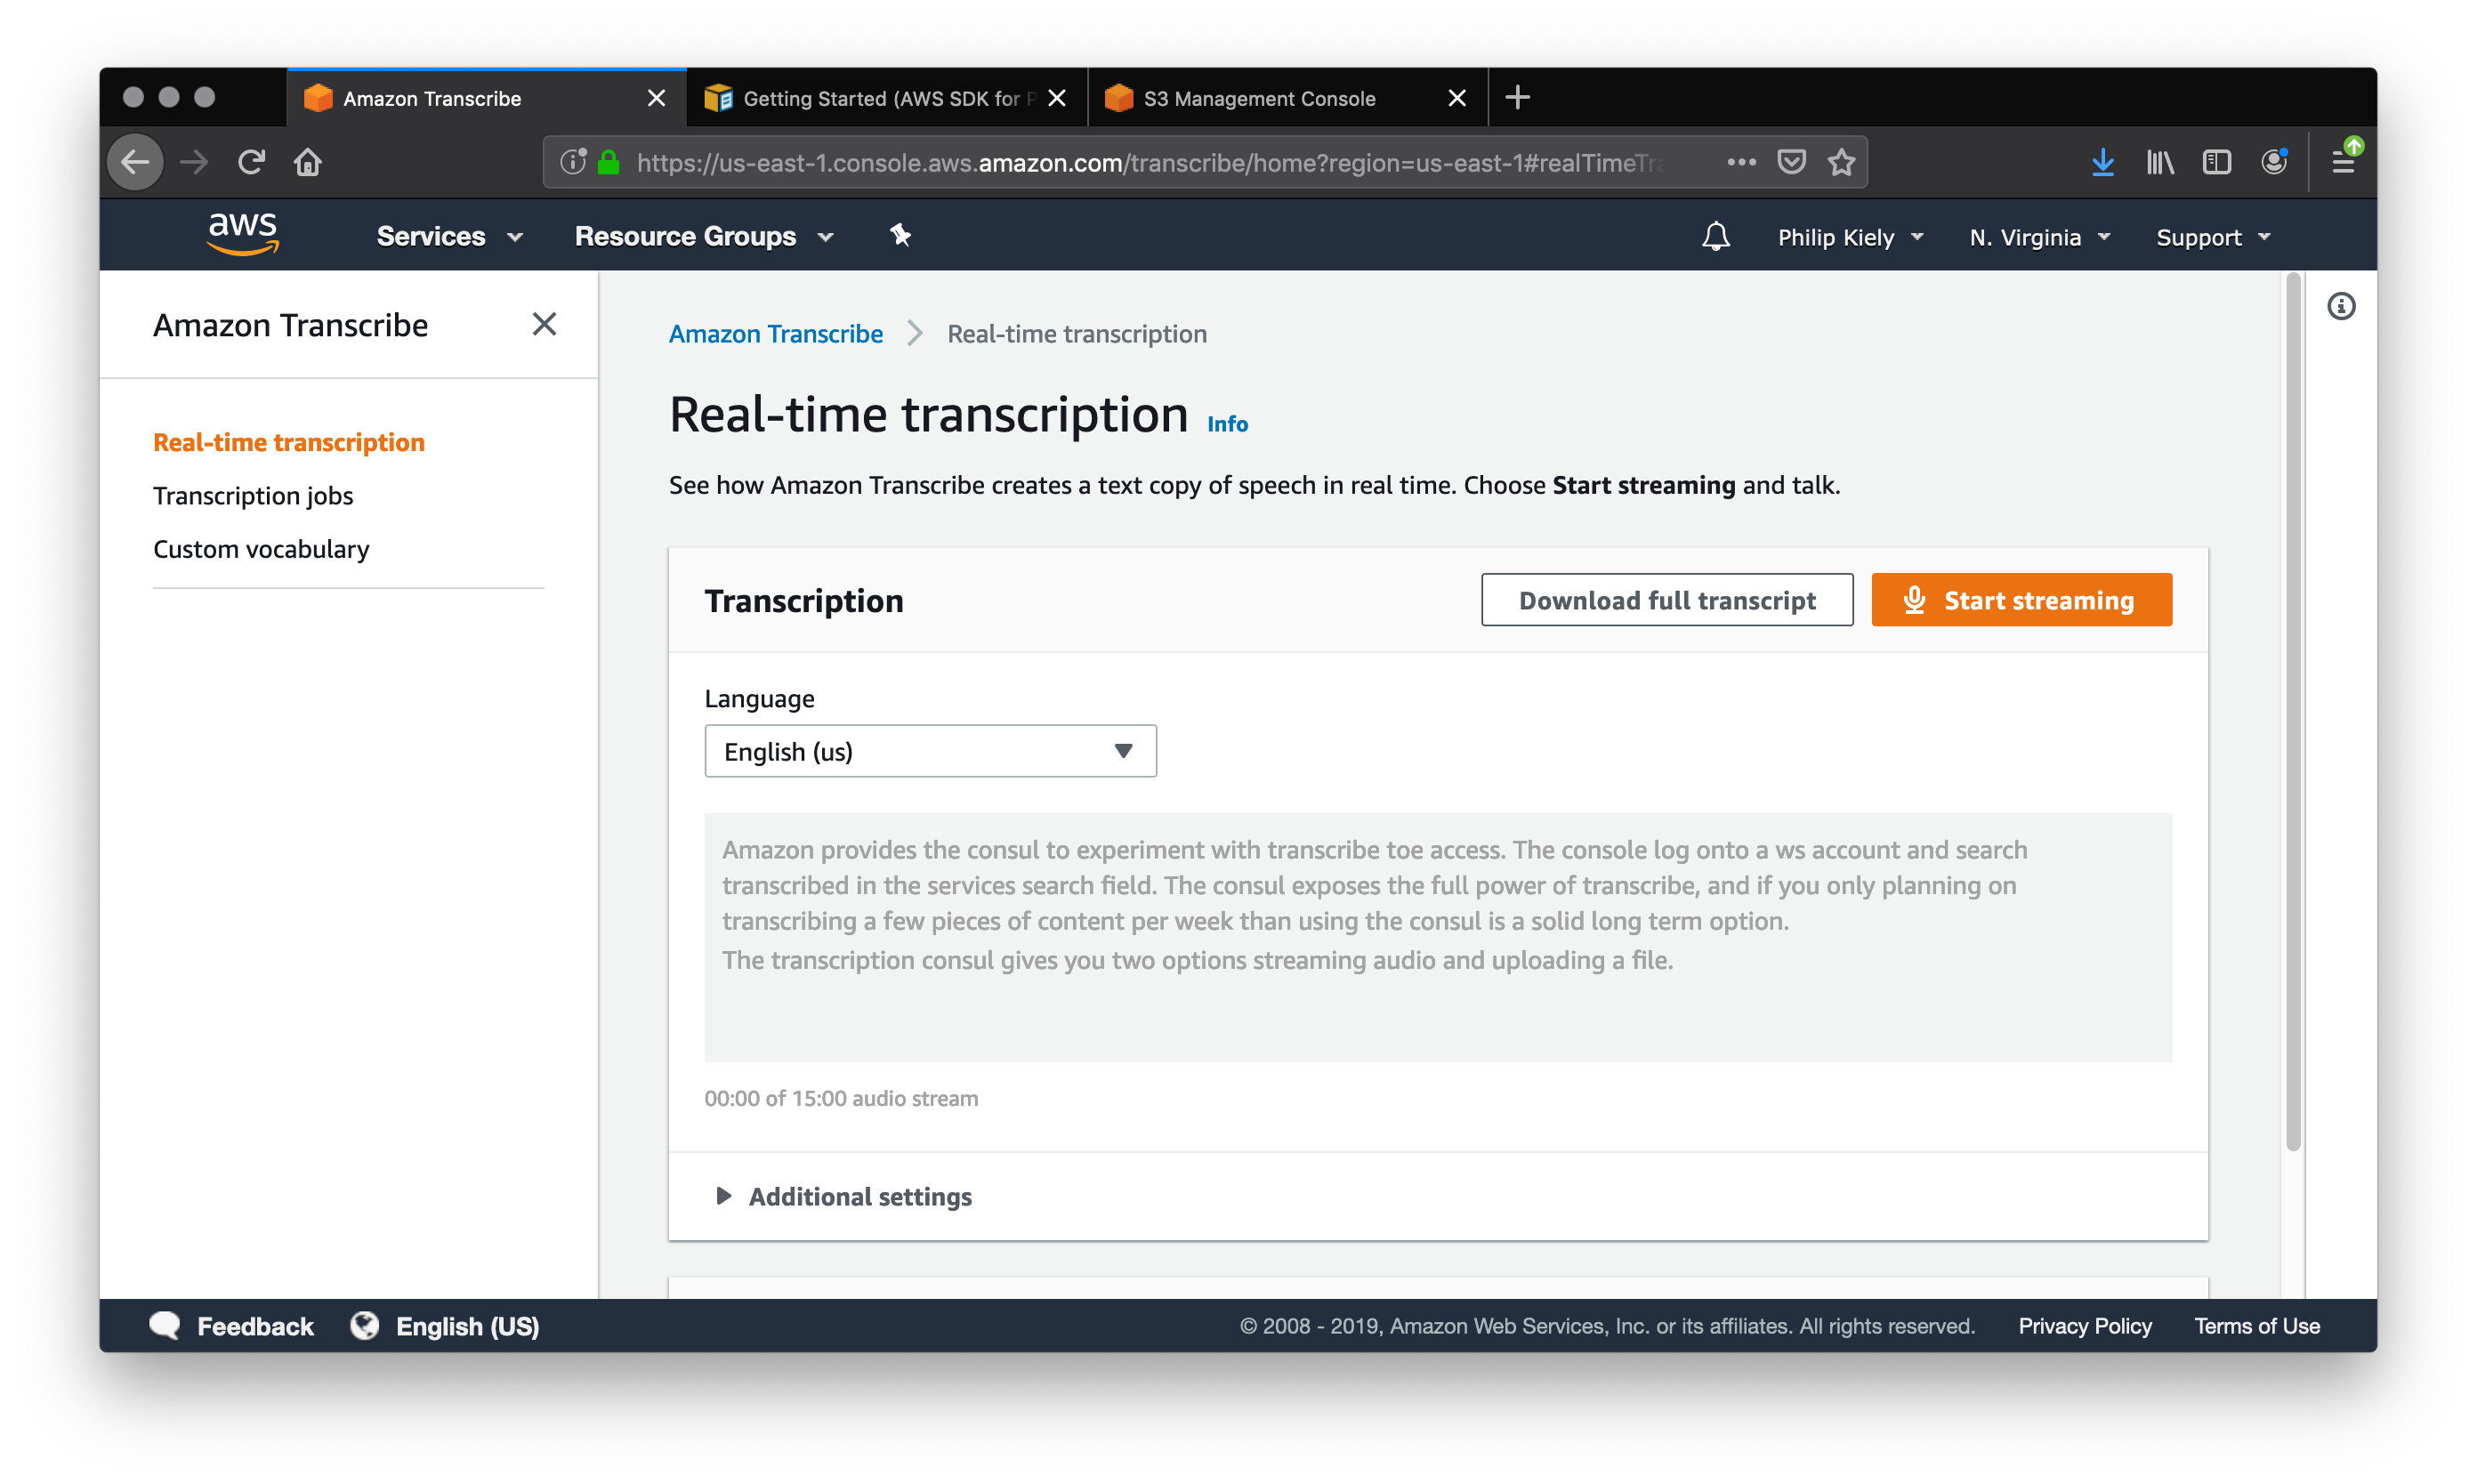Open the Support dropdown menu
Screen dimensions: 2477x1484
(2213, 237)
